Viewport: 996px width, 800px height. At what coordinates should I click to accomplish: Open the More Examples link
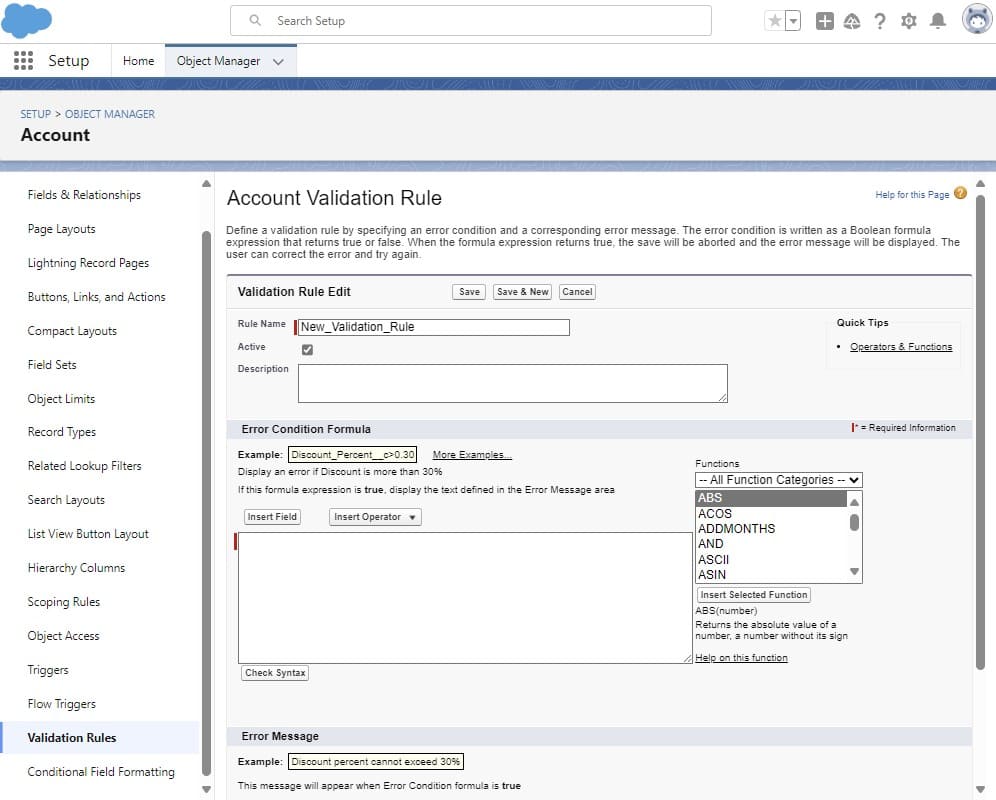[472, 455]
